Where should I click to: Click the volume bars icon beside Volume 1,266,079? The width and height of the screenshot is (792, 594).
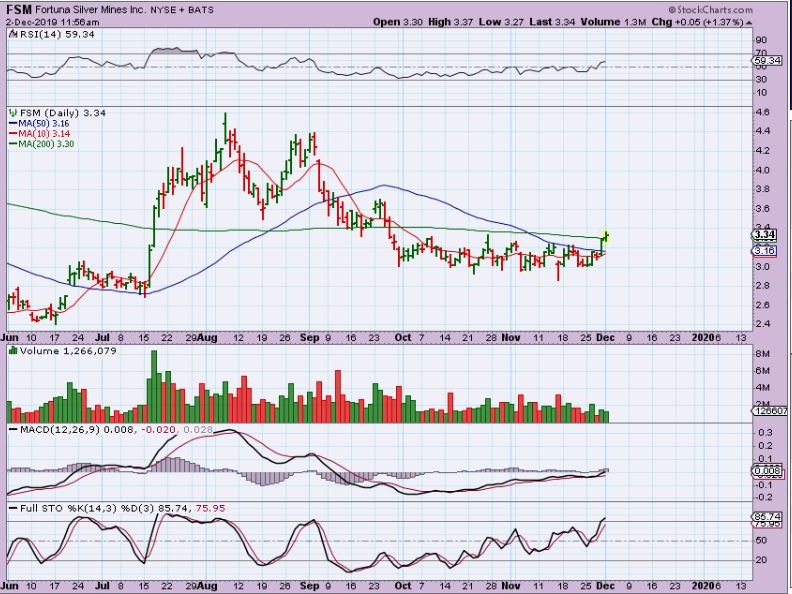coord(13,351)
